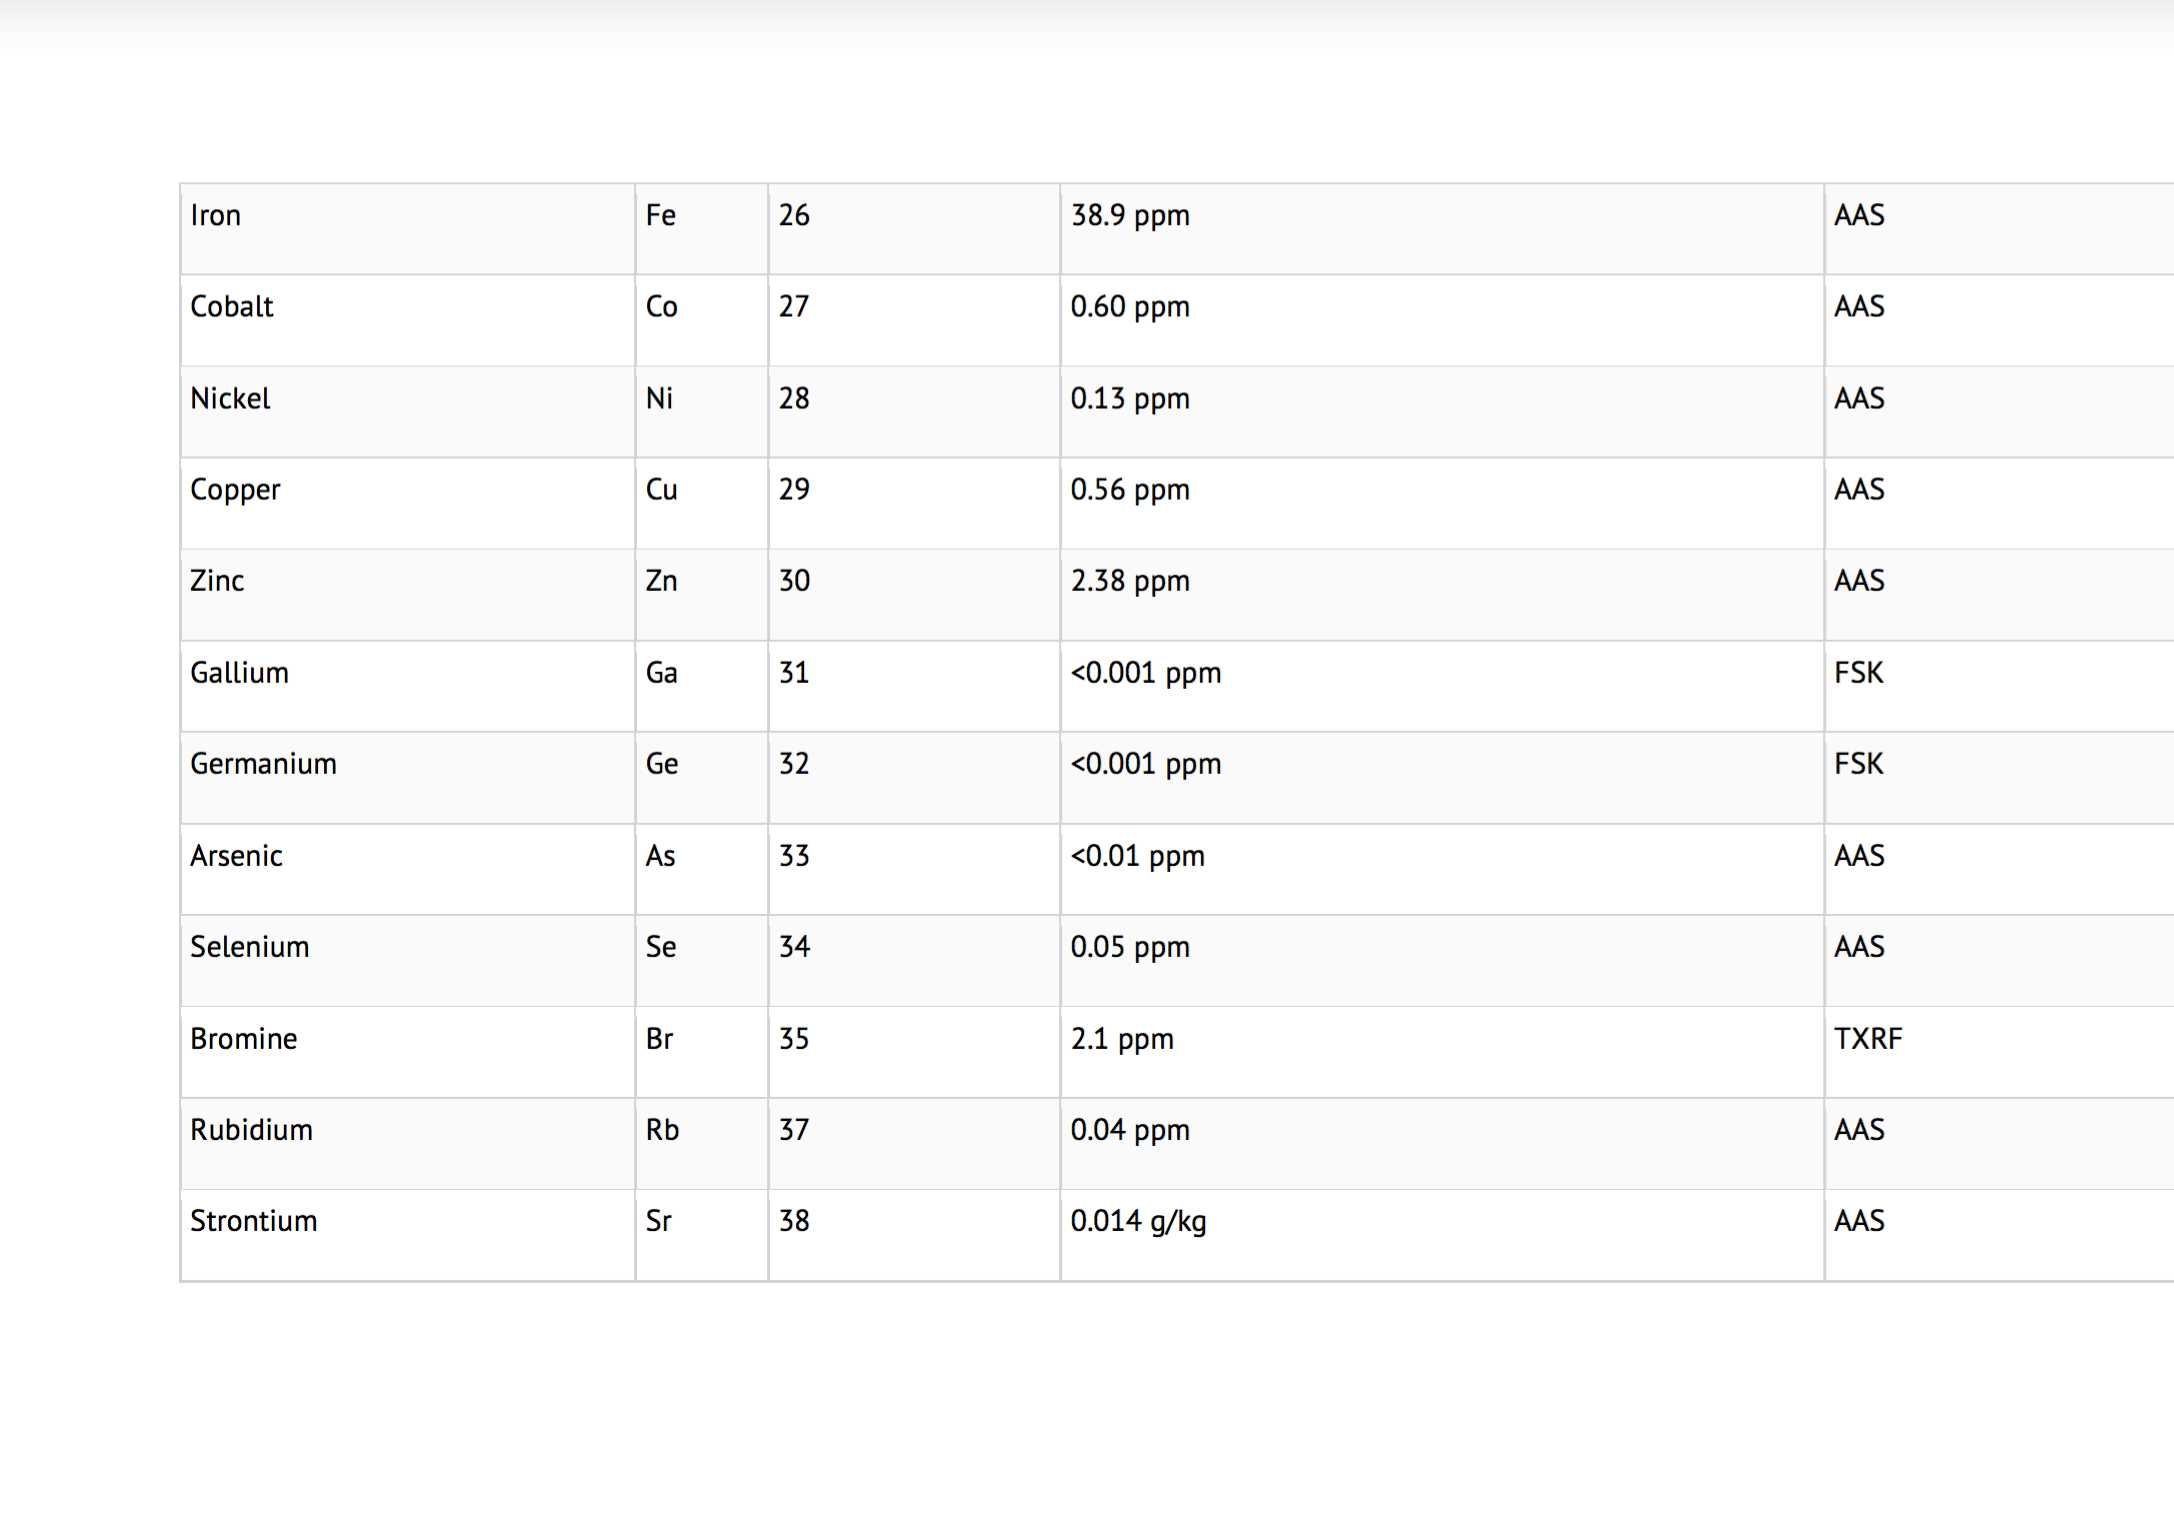Select the Bromine value 2.1 ppm

[1122, 1039]
